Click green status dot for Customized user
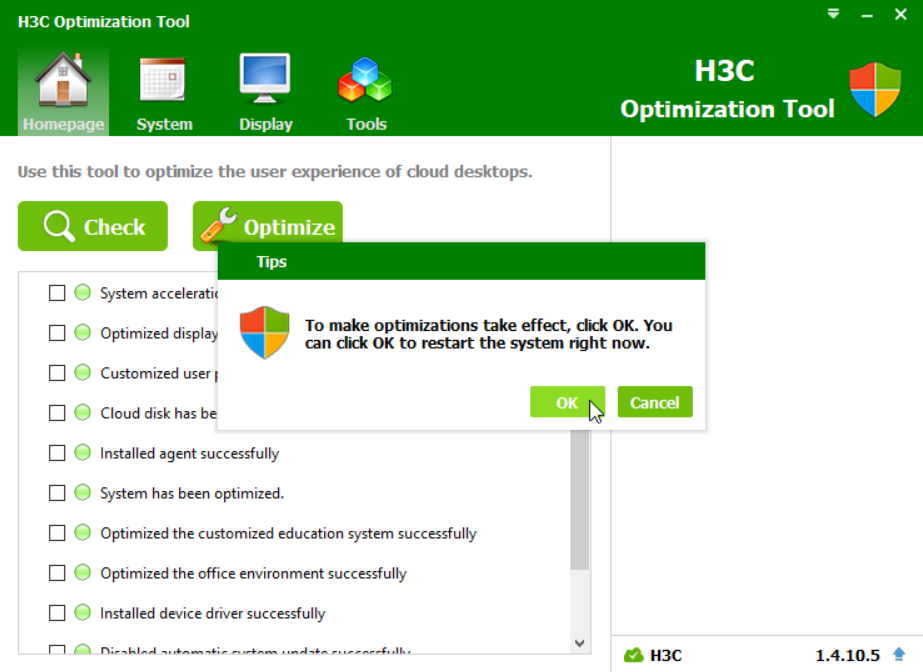The width and height of the screenshot is (923, 672). coord(82,372)
